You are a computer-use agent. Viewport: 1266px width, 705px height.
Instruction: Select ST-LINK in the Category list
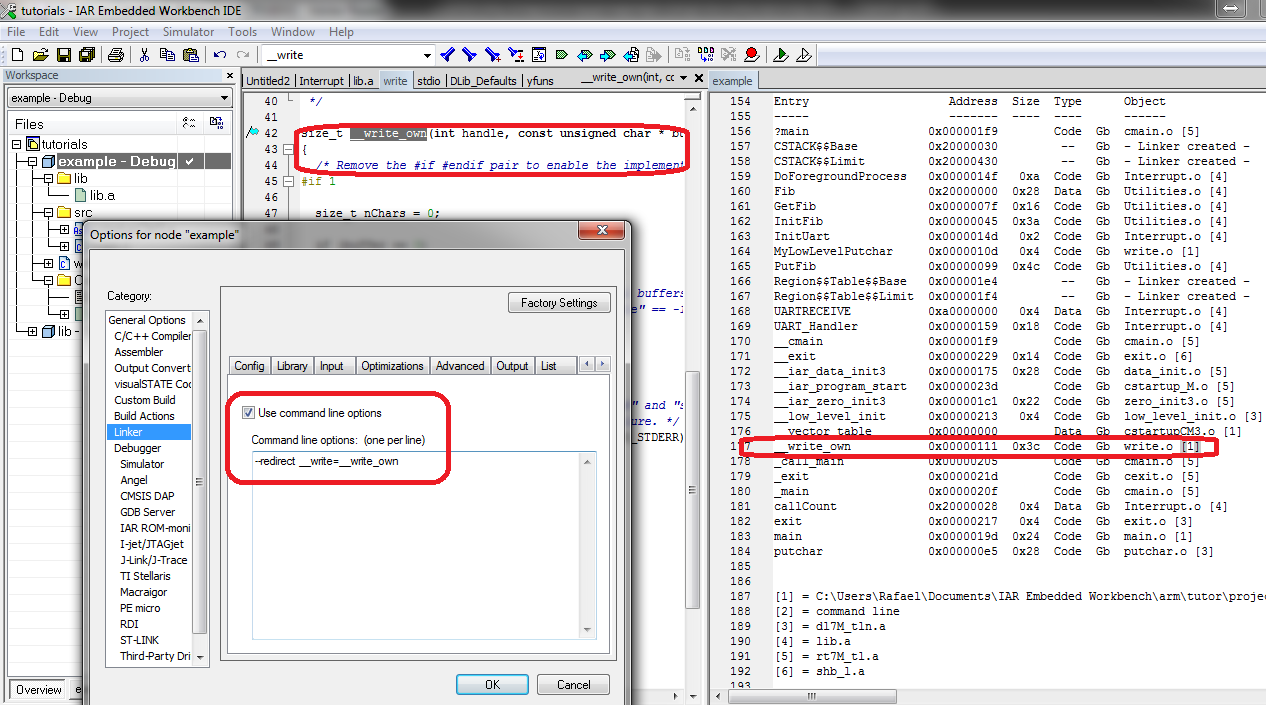click(x=139, y=640)
